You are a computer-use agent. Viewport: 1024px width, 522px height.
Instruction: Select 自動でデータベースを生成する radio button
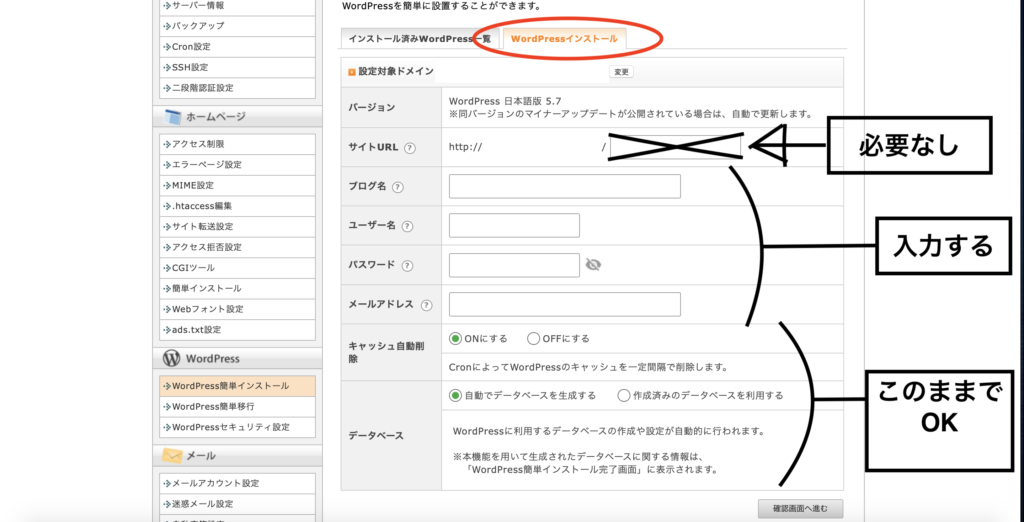(x=455, y=395)
